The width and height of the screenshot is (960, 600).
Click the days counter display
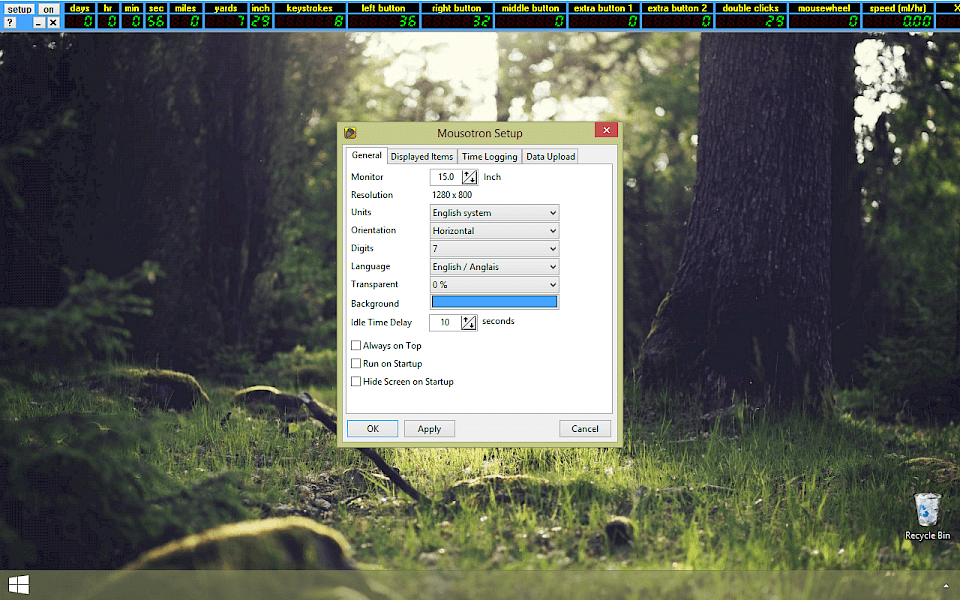point(80,21)
